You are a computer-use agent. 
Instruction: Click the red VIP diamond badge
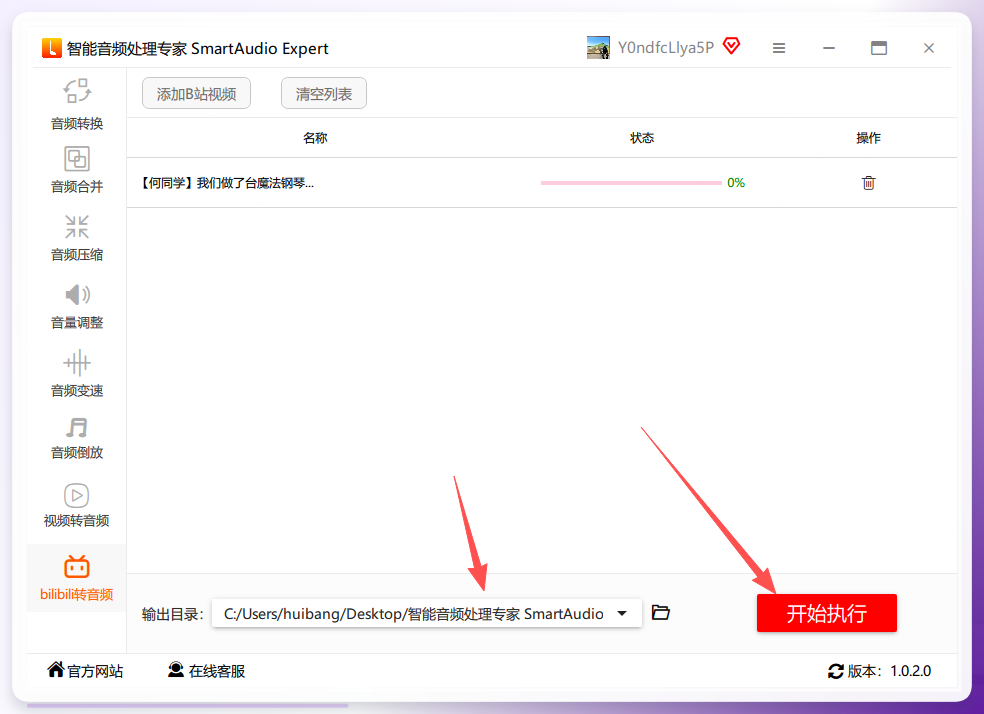732,46
